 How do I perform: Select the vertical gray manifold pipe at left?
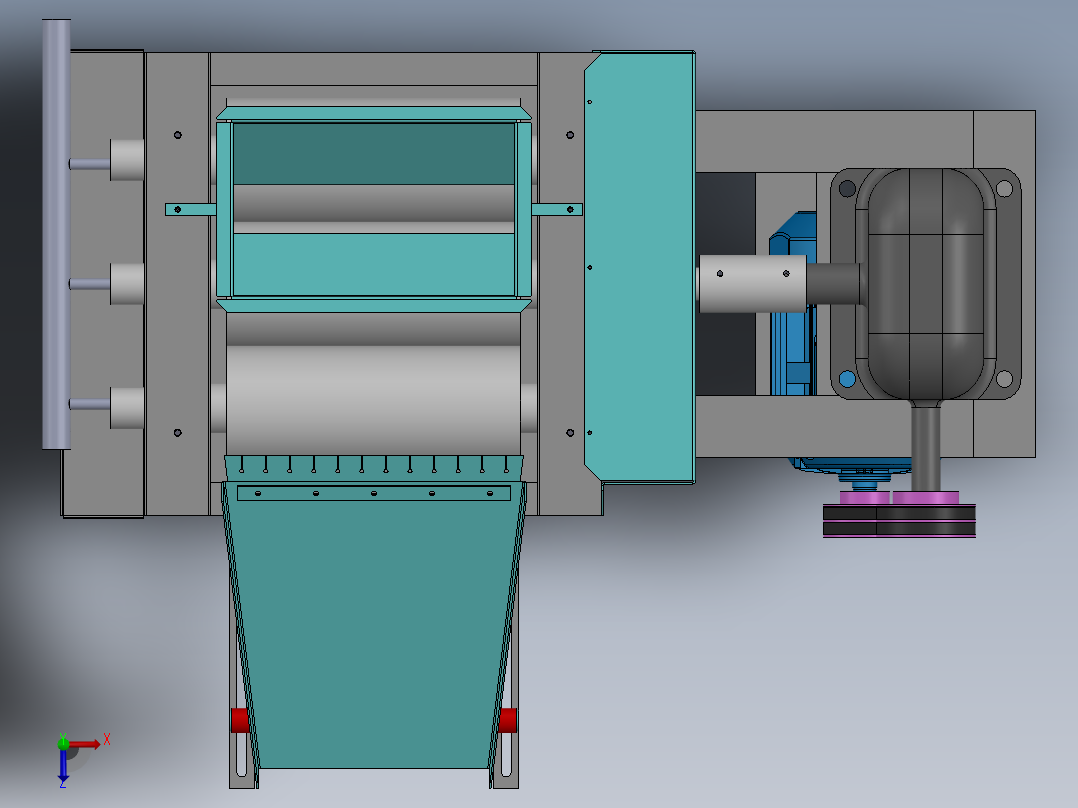tap(56, 234)
